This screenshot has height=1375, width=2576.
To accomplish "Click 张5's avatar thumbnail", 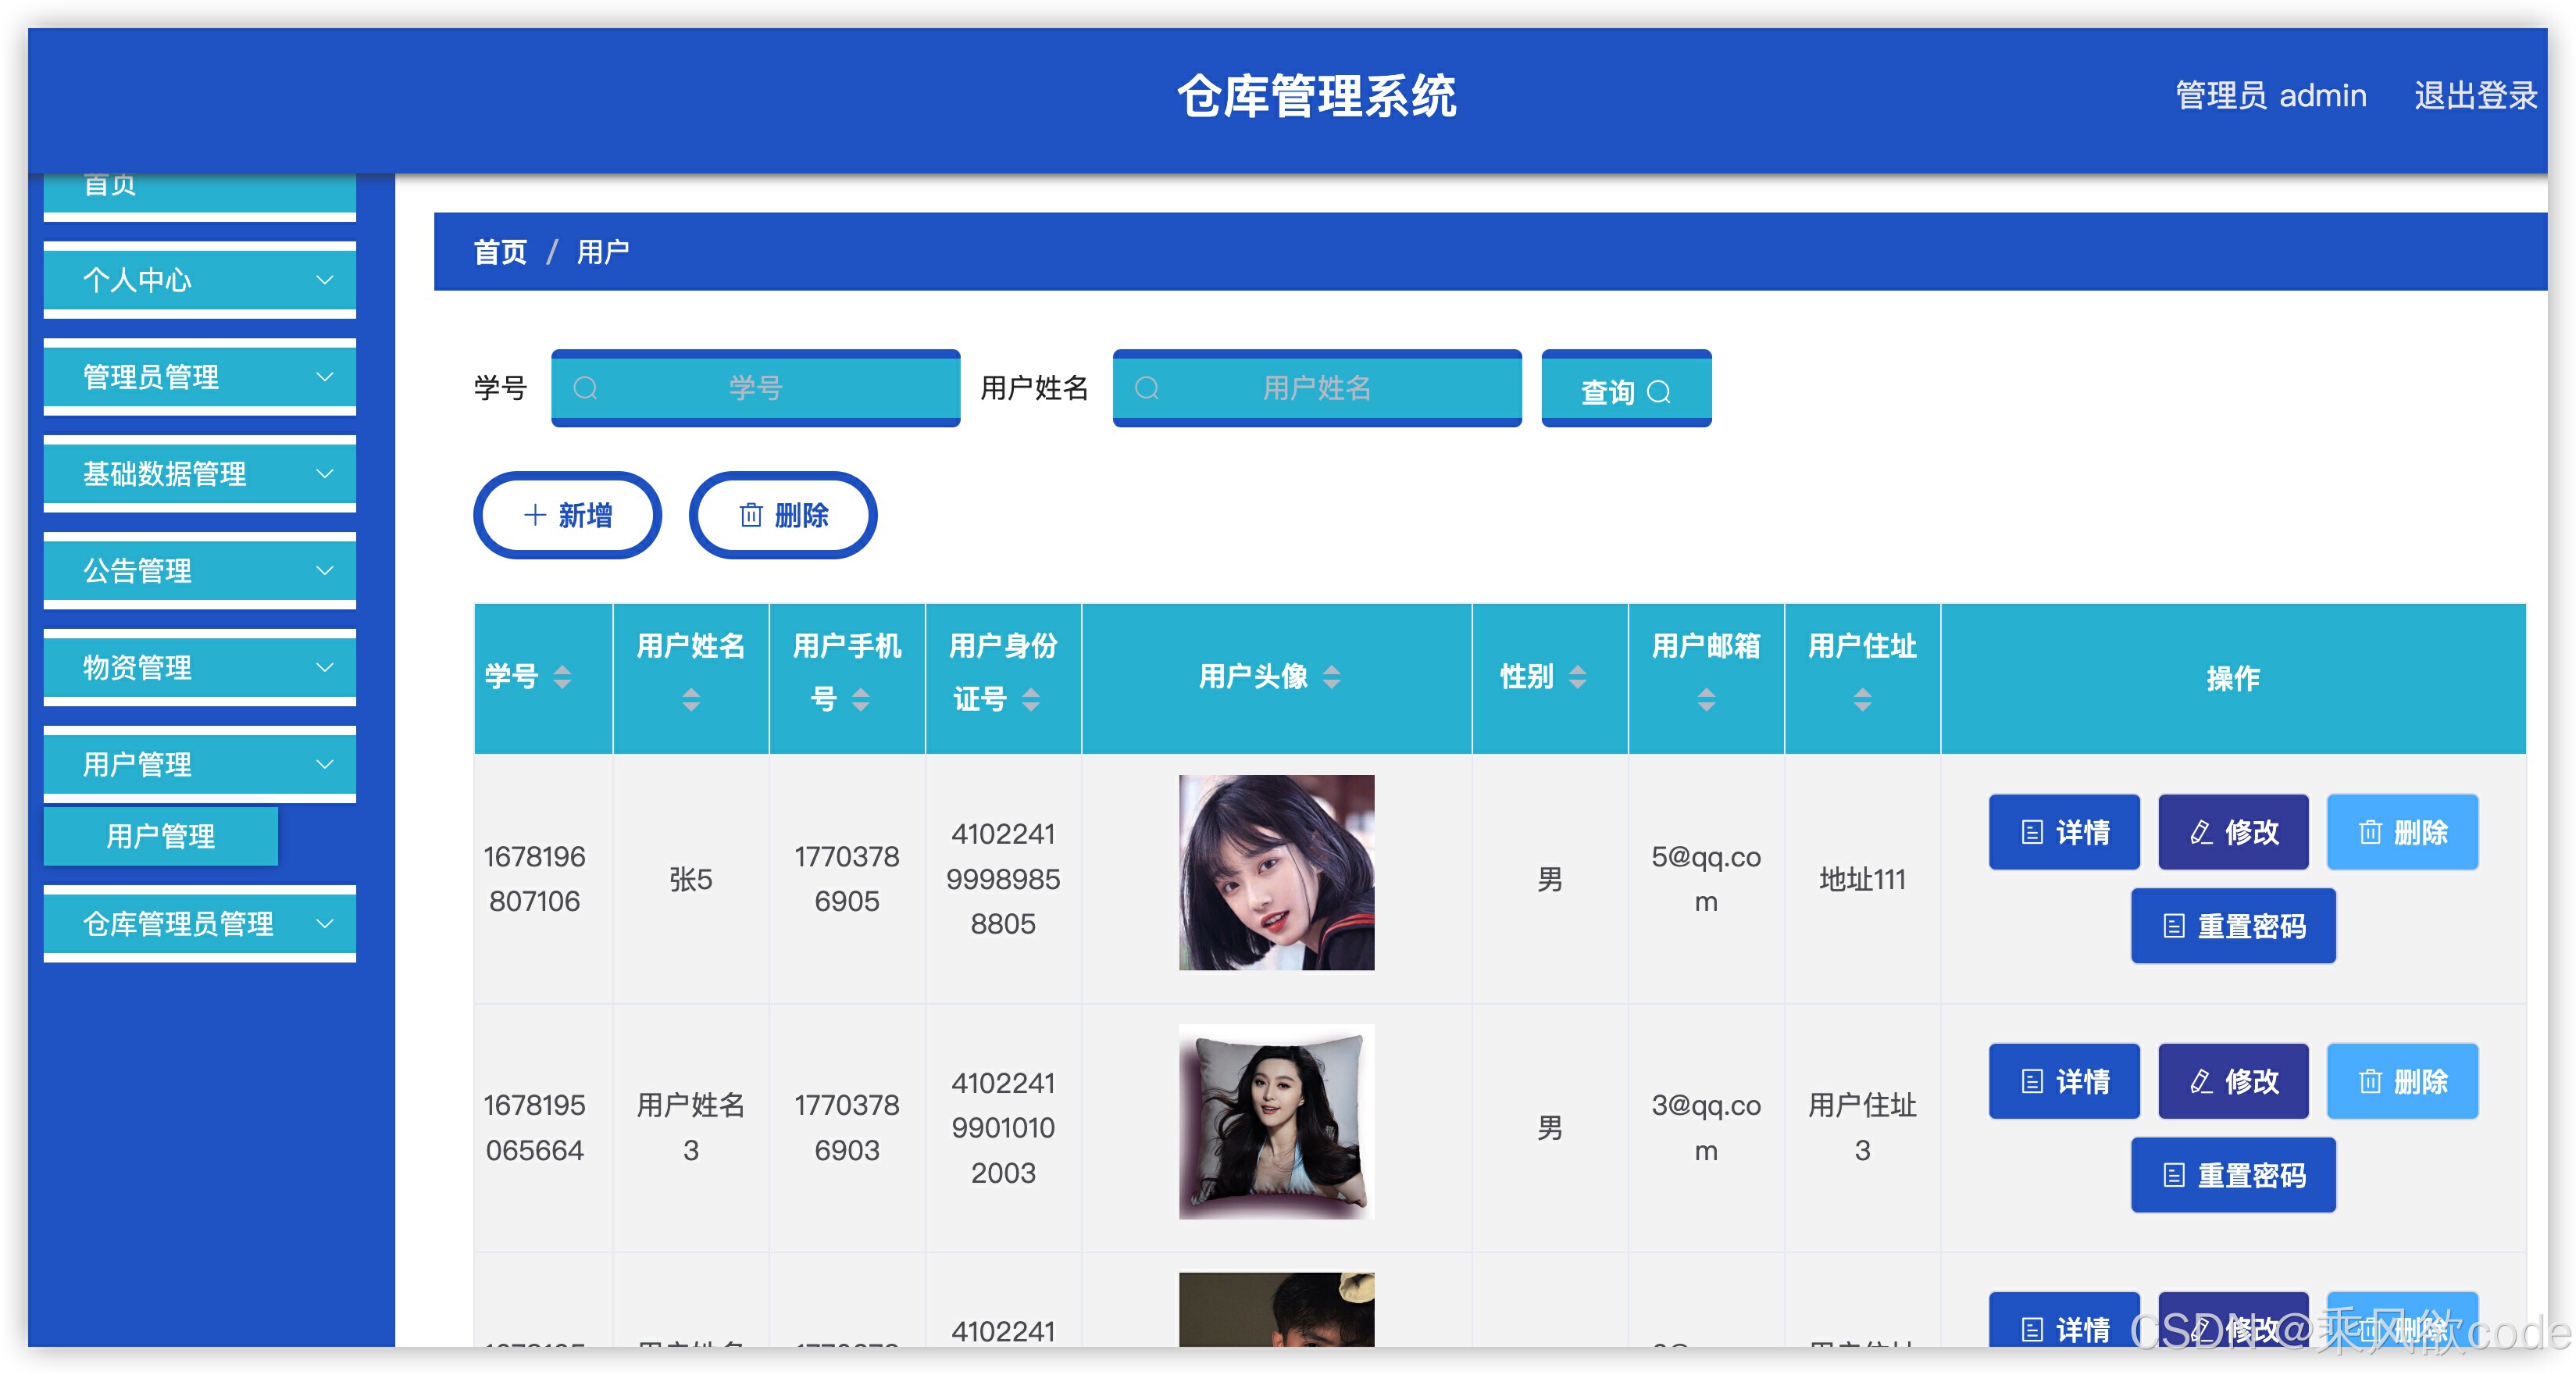I will (x=1276, y=872).
